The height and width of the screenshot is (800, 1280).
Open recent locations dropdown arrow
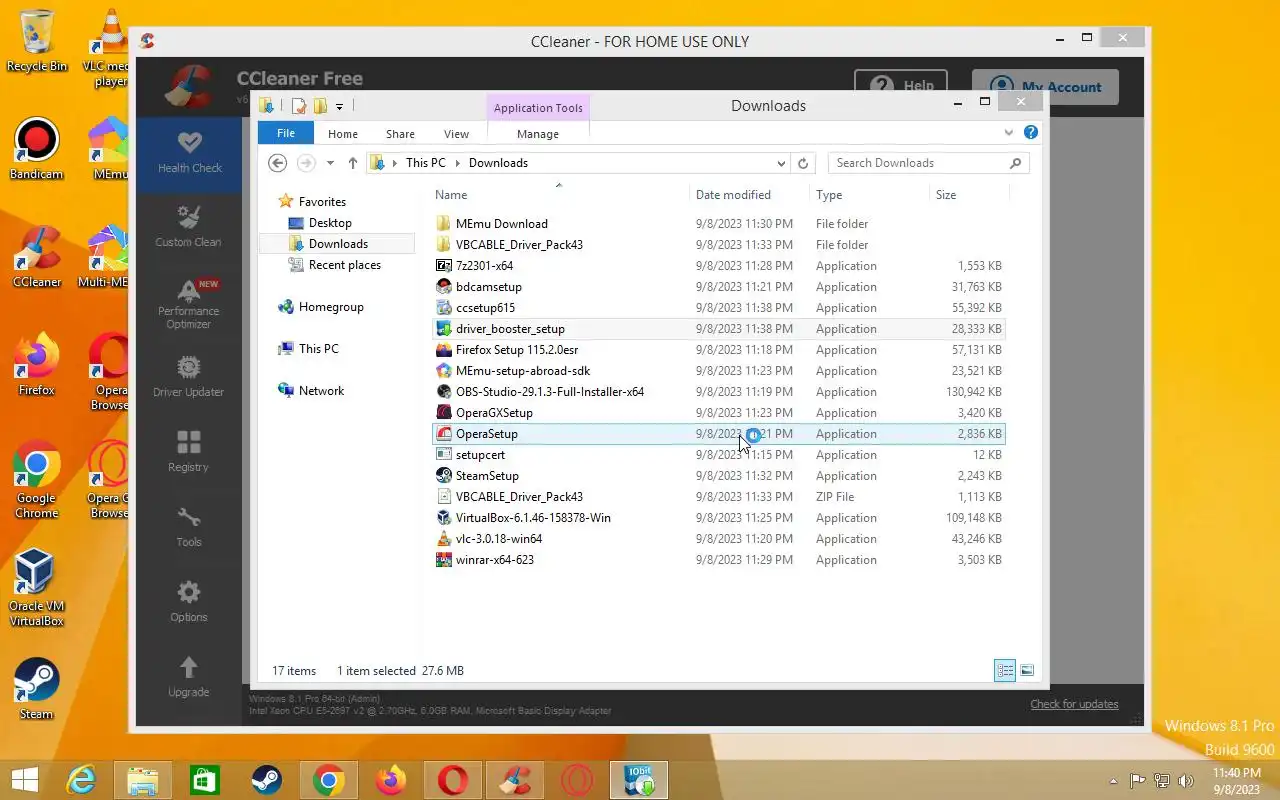[x=330, y=163]
